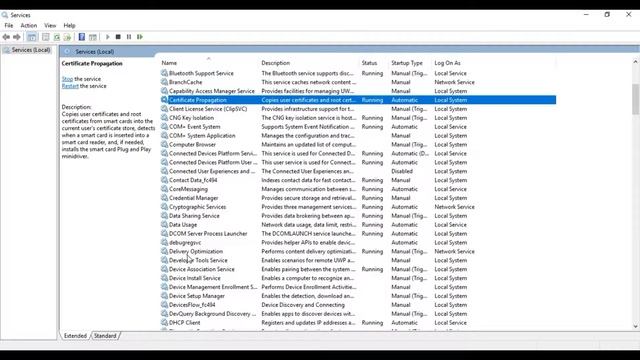Click the Refresh toolbar icon
This screenshot has width=640, height=360.
point(57,37)
